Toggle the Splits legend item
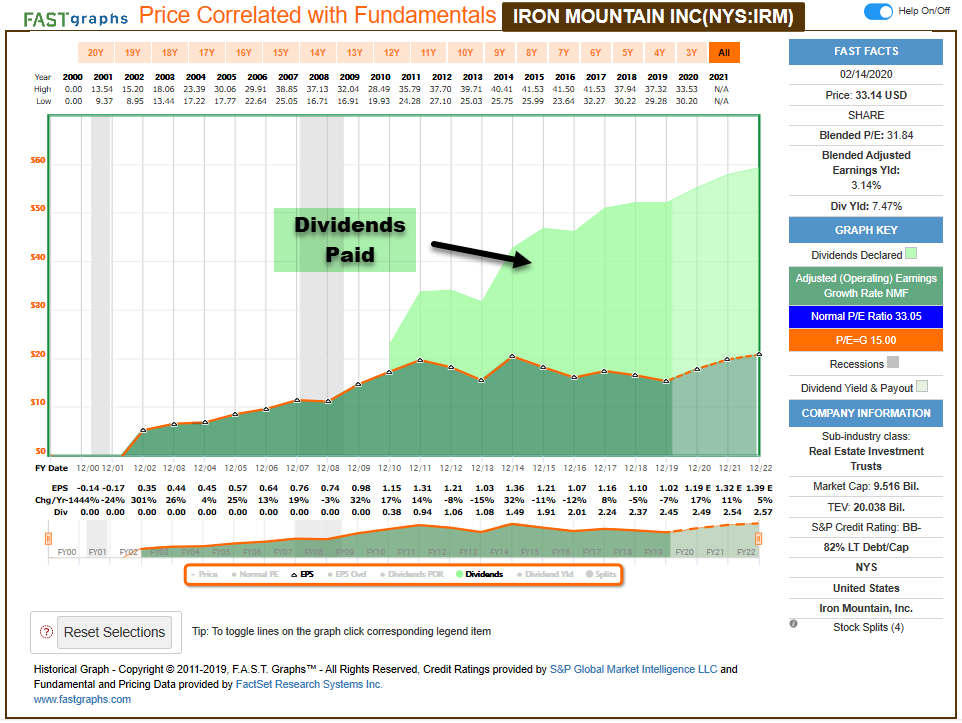The width and height of the screenshot is (962, 723). pos(601,574)
